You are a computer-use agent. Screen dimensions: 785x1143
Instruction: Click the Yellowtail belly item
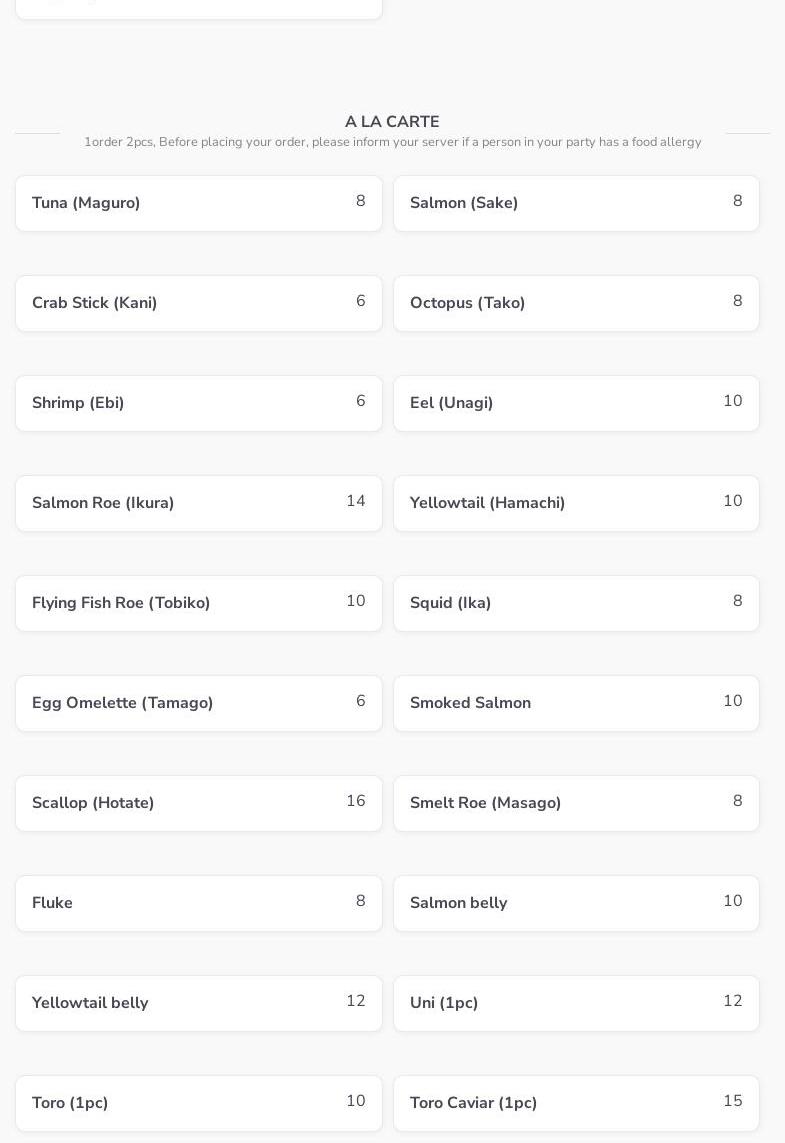[x=198, y=1003]
